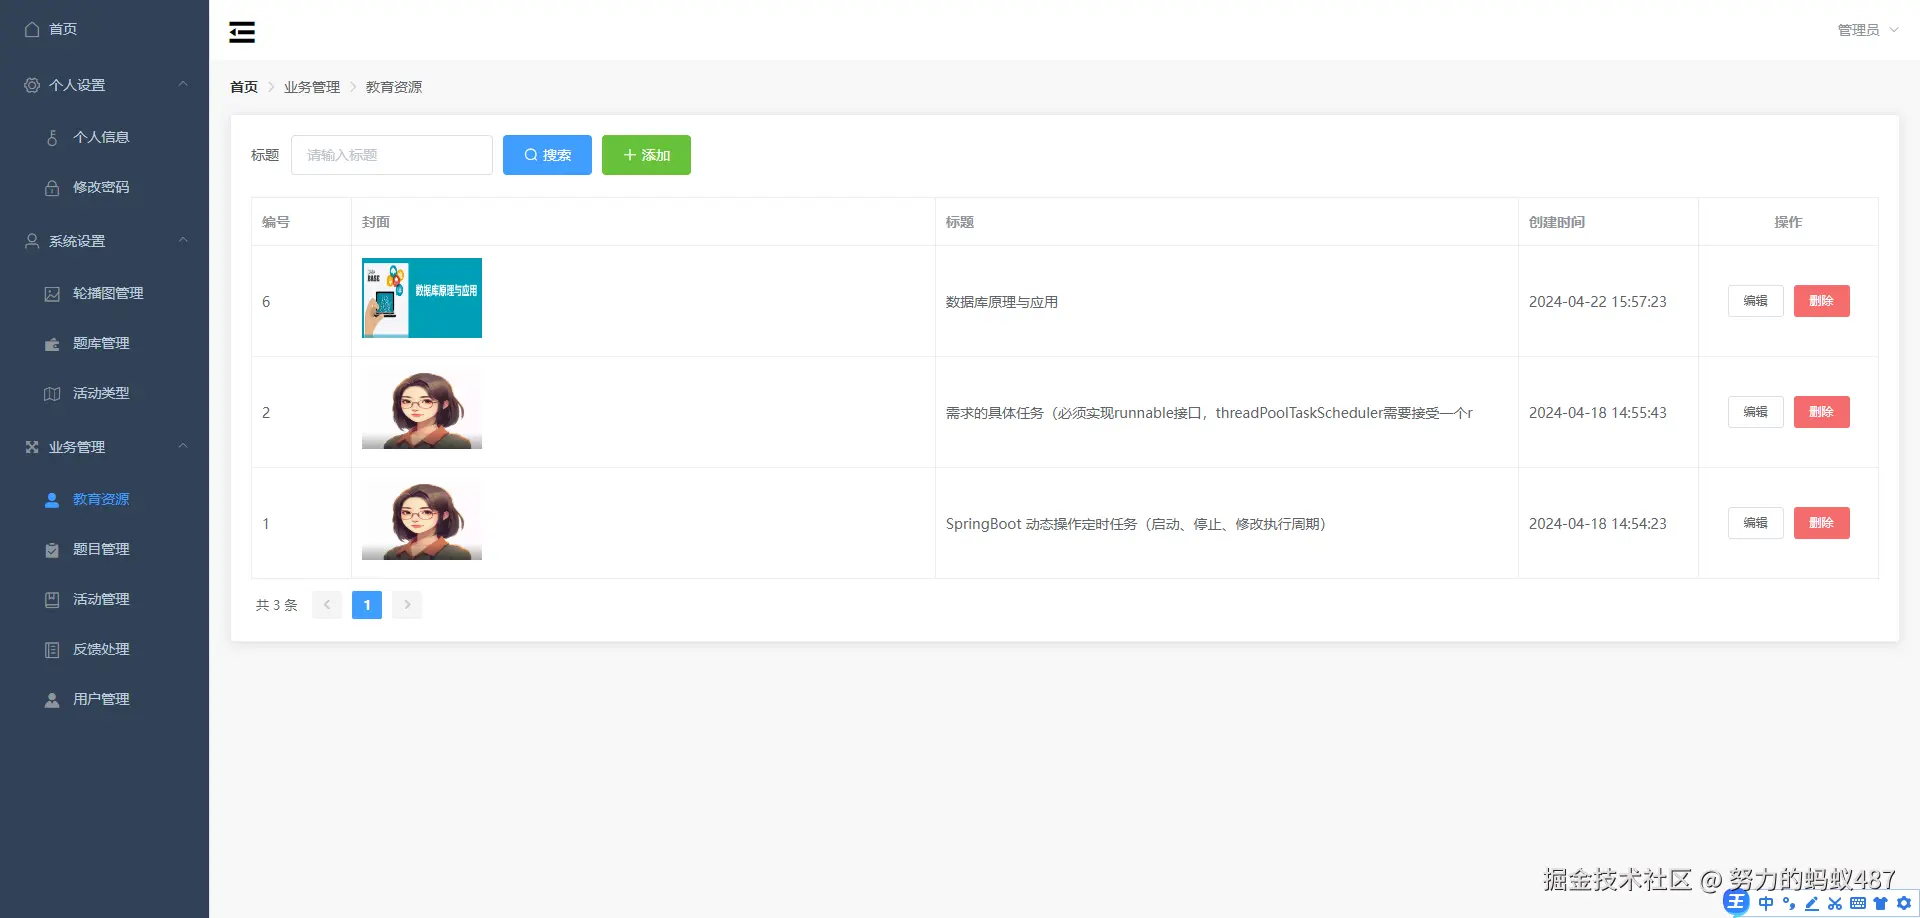The height and width of the screenshot is (918, 1920).
Task: Collapse the sidebar using the hamburger icon
Action: [241, 31]
